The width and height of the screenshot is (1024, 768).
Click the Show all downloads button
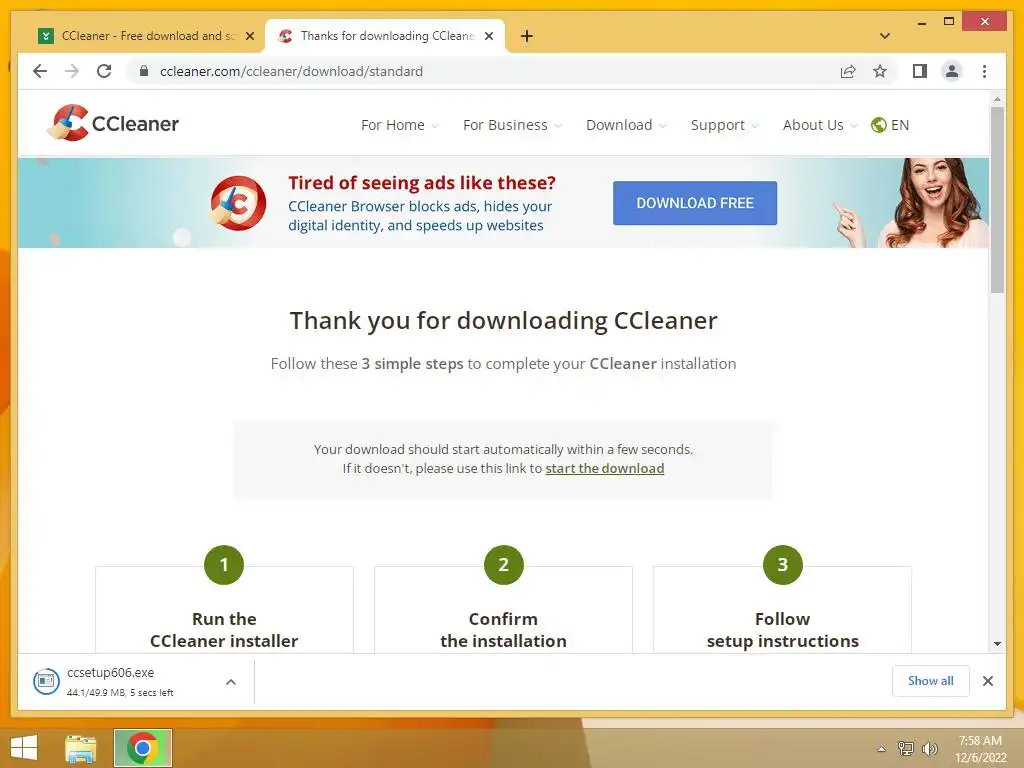[x=931, y=680]
